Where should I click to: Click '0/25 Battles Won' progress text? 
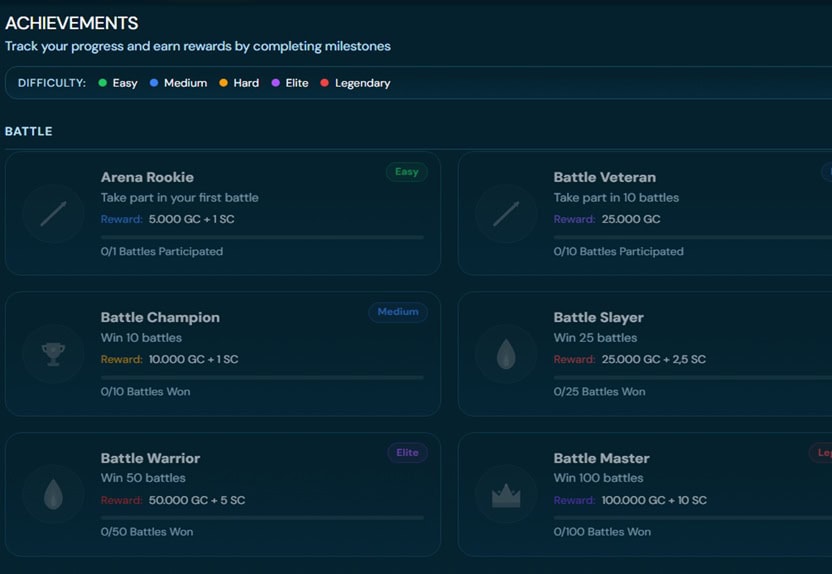click(x=600, y=392)
